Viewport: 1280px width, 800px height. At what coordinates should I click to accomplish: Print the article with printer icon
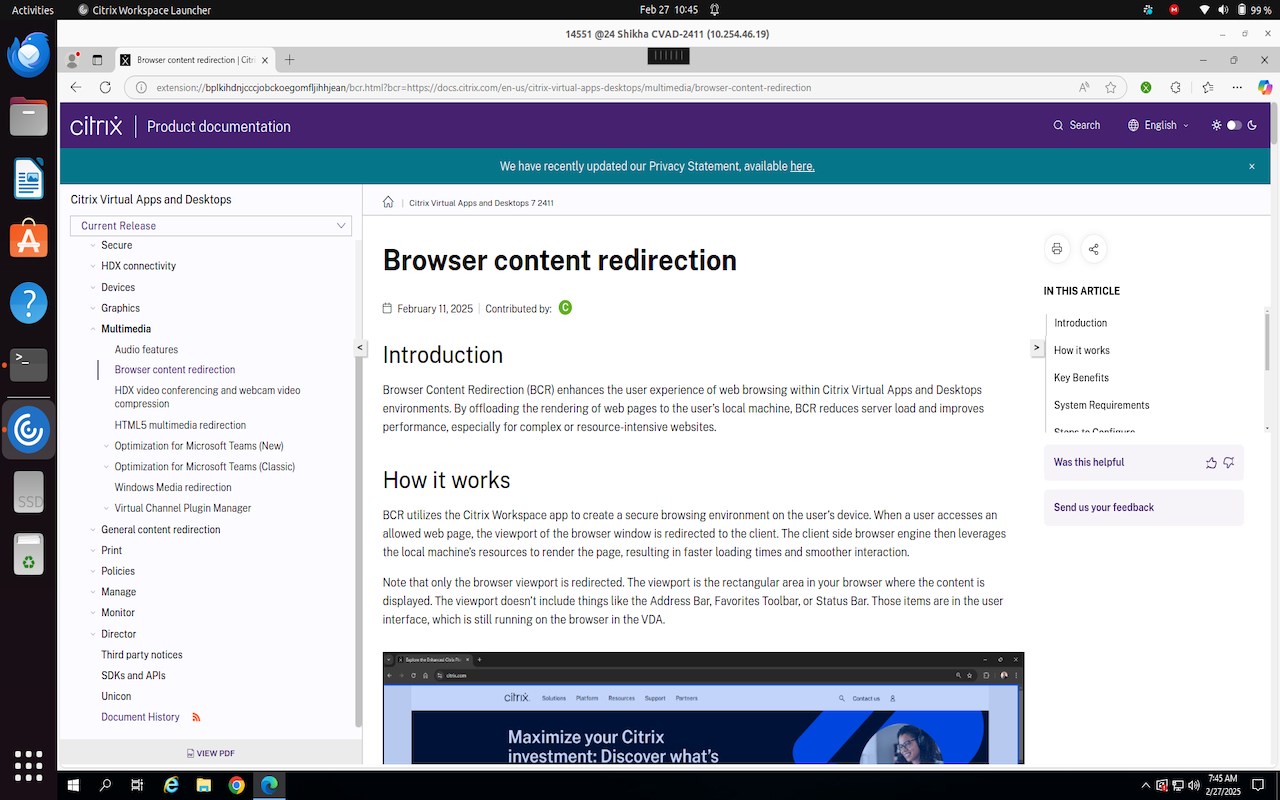click(1057, 249)
